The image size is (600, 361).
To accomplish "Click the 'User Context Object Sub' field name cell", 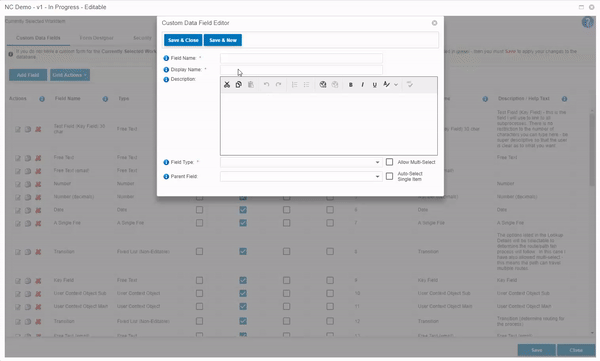I will coord(80,293).
